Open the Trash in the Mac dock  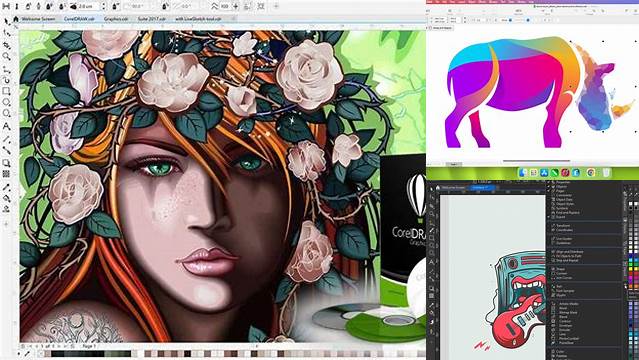point(606,173)
